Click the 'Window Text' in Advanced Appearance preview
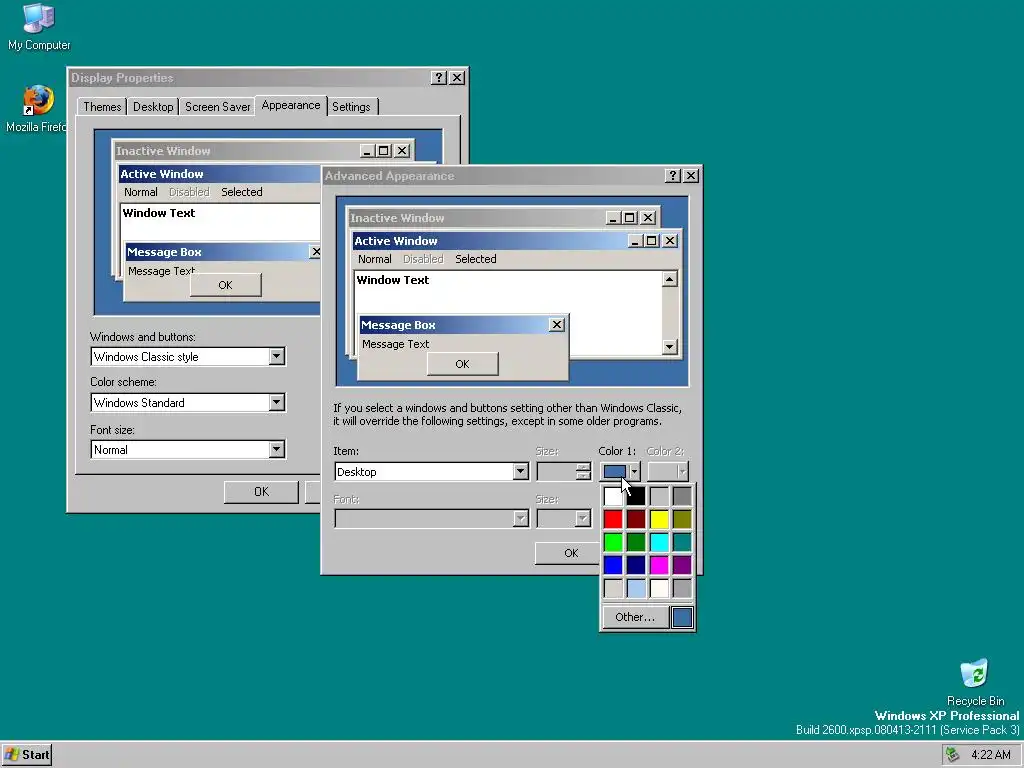 392,280
